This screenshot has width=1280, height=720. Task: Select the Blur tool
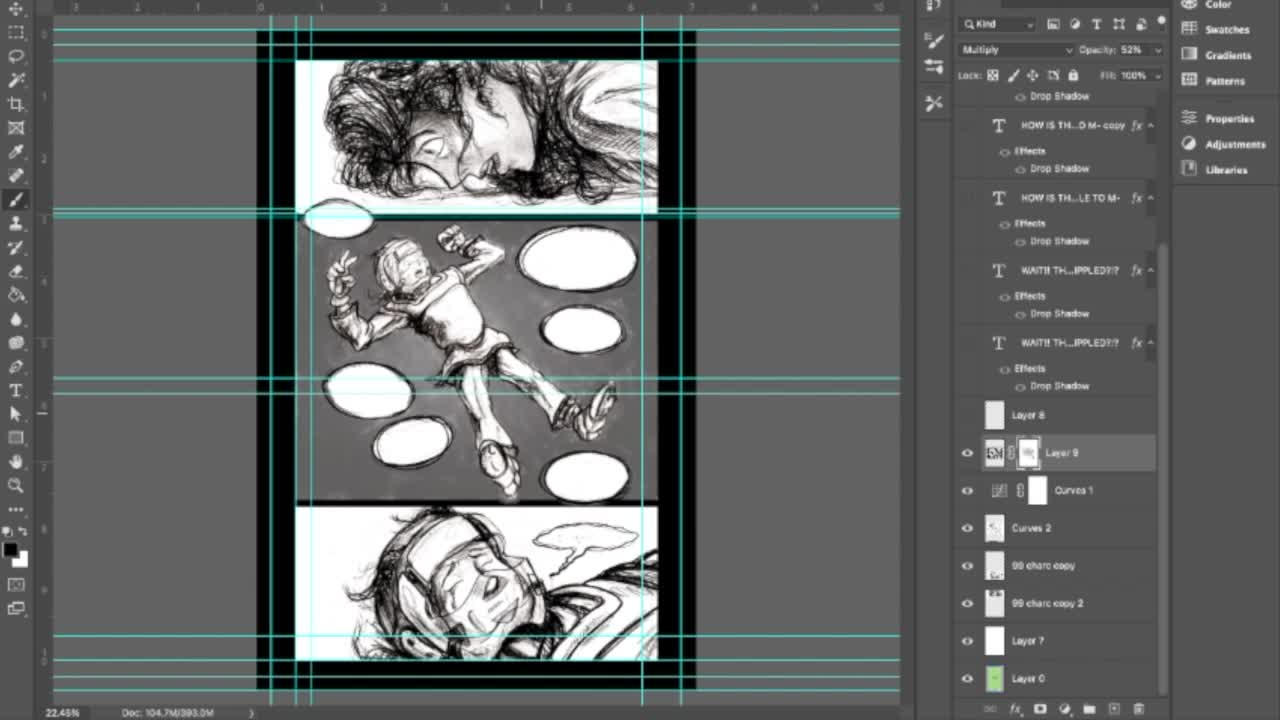pyautogui.click(x=16, y=319)
